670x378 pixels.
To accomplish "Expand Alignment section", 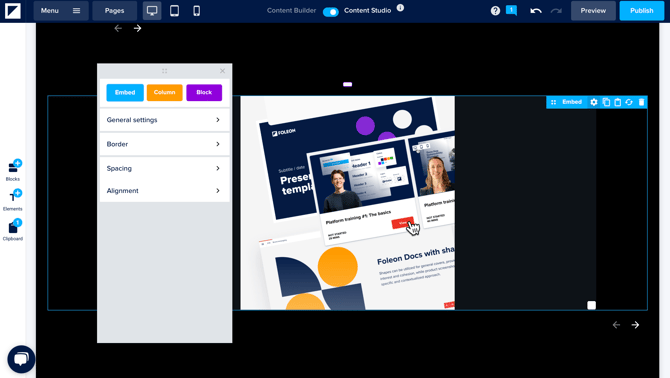I will coord(165,190).
